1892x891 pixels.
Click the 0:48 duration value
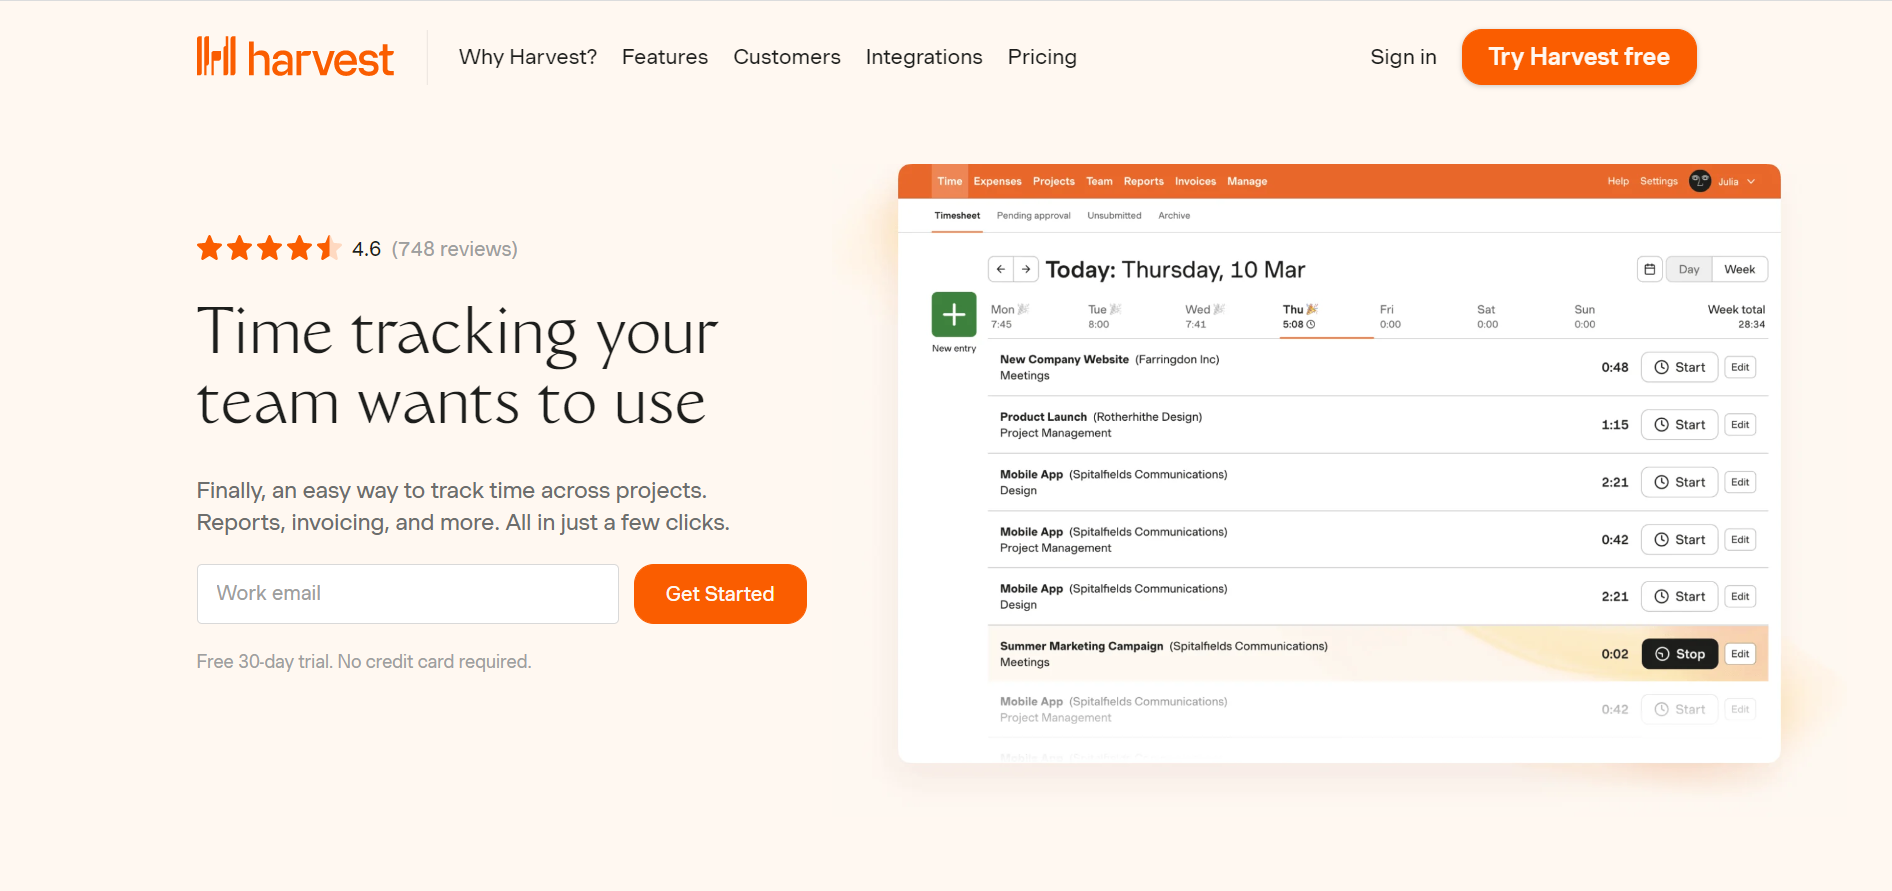(x=1614, y=367)
